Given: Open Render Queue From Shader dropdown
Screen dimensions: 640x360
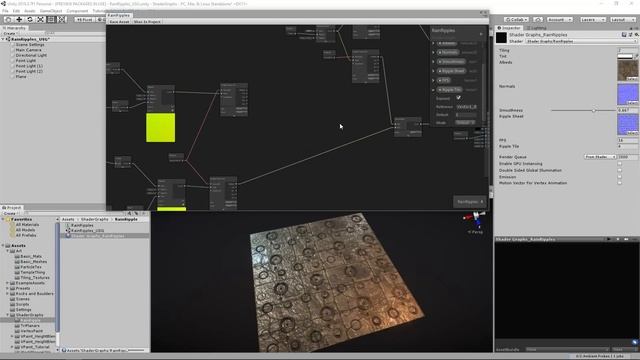Looking at the screenshot, I should pyautogui.click(x=600, y=157).
